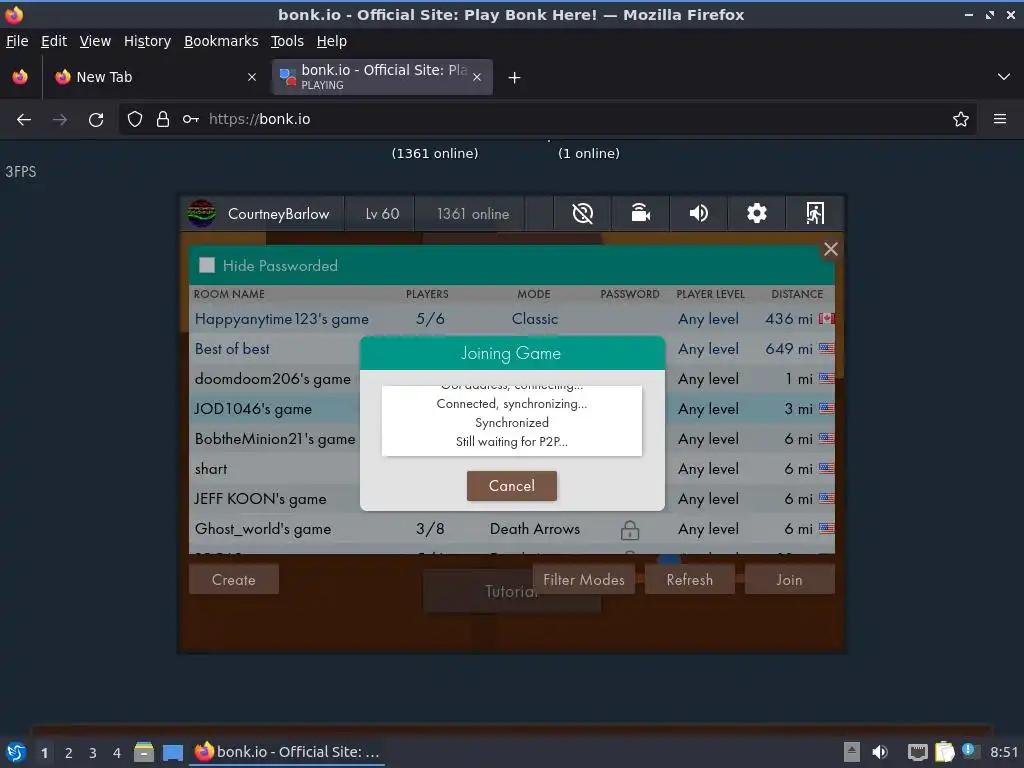Bookmark this page with the star
1024x768 pixels.
(x=961, y=119)
